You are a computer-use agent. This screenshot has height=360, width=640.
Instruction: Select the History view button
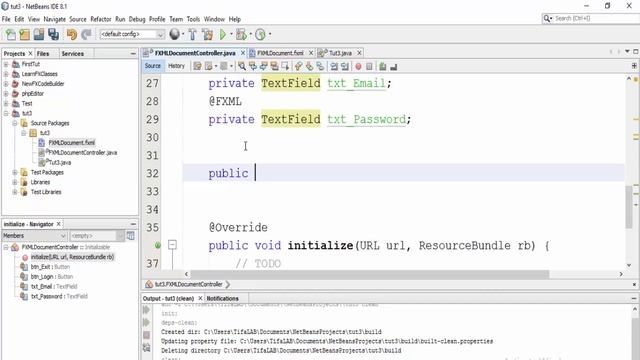click(x=176, y=66)
